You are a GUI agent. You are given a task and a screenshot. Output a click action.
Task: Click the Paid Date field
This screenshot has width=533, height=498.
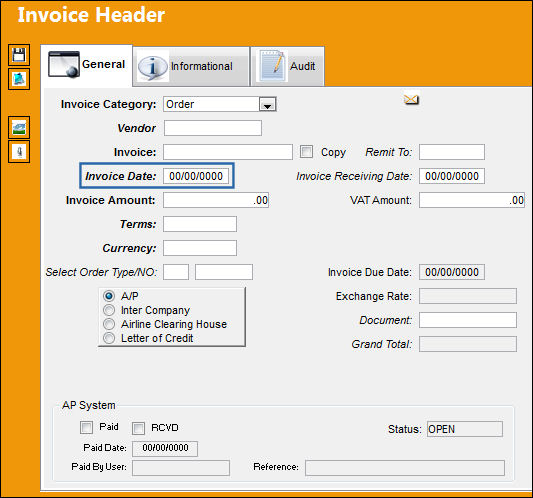pos(165,449)
